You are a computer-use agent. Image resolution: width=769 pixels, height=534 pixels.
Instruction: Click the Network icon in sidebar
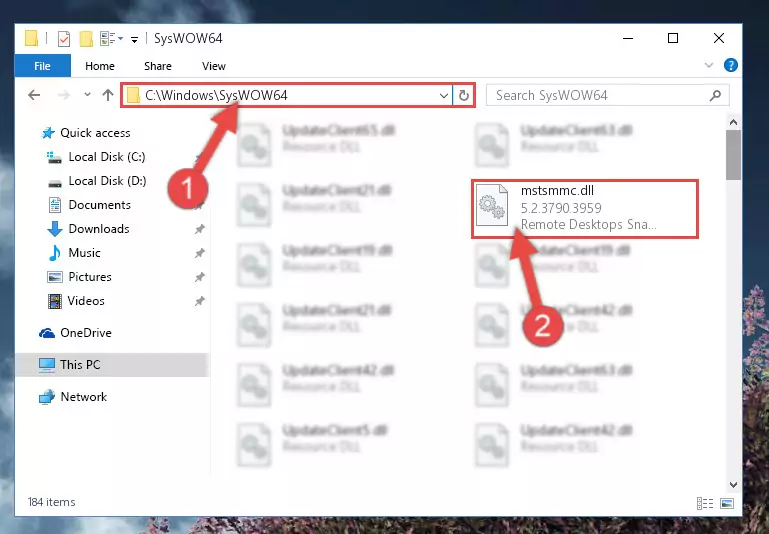[47, 397]
